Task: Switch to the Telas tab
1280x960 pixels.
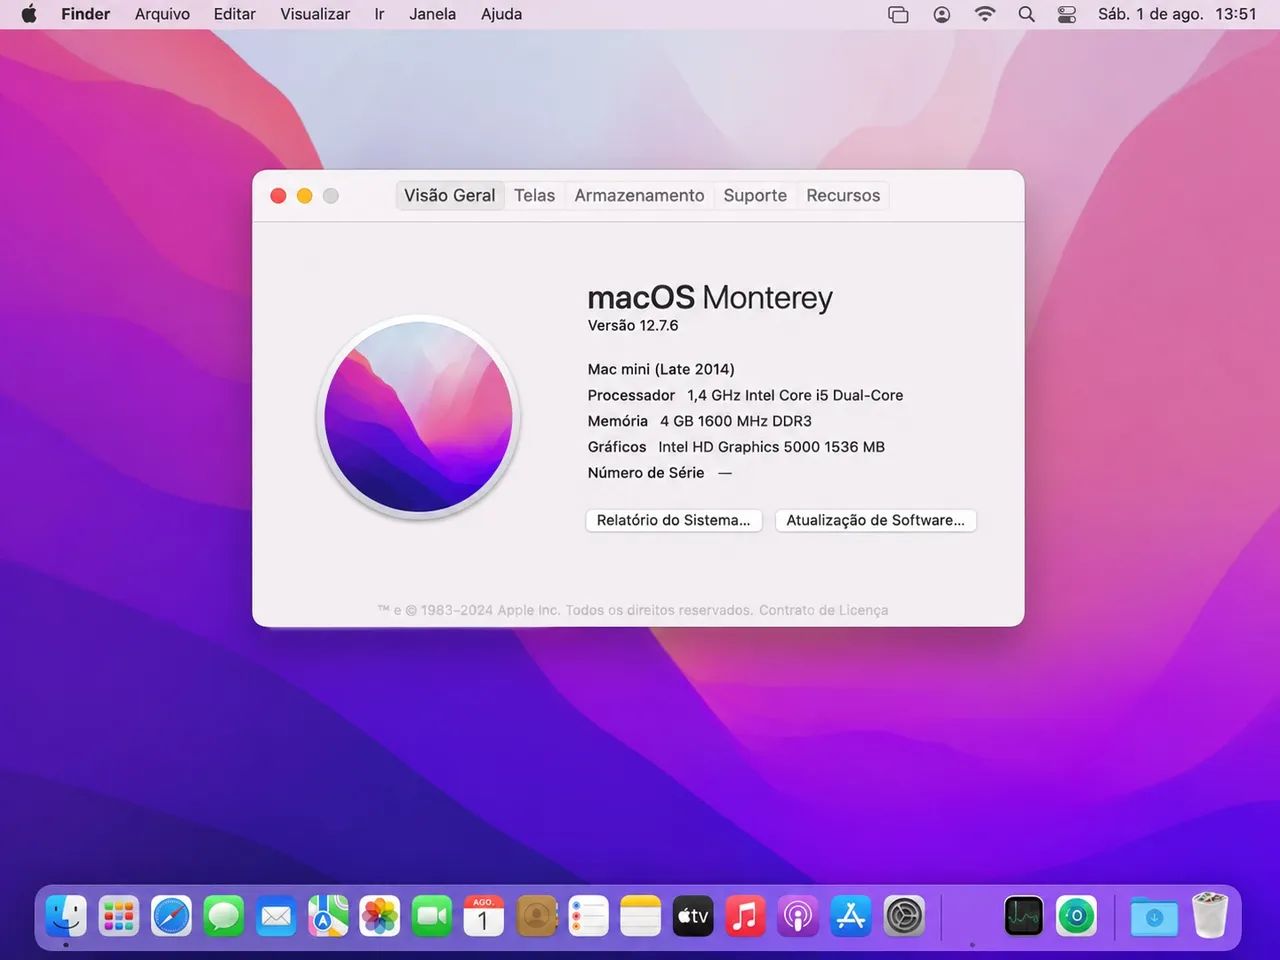Action: pos(535,195)
